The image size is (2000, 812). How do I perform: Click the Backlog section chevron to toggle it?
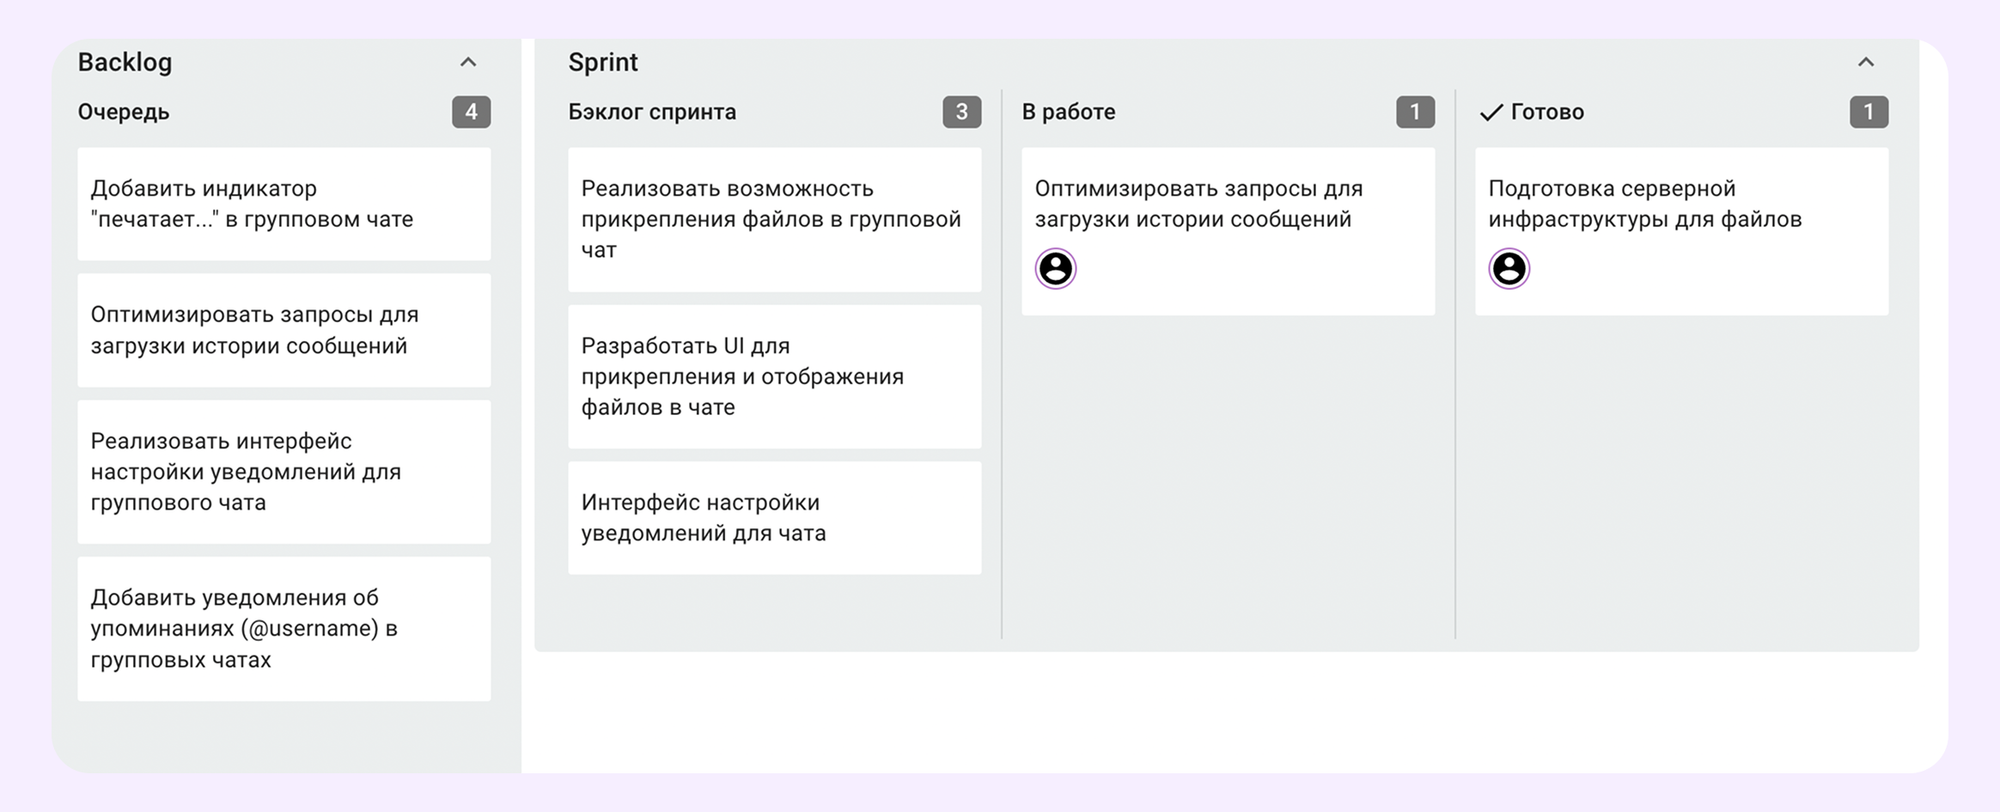click(x=469, y=62)
